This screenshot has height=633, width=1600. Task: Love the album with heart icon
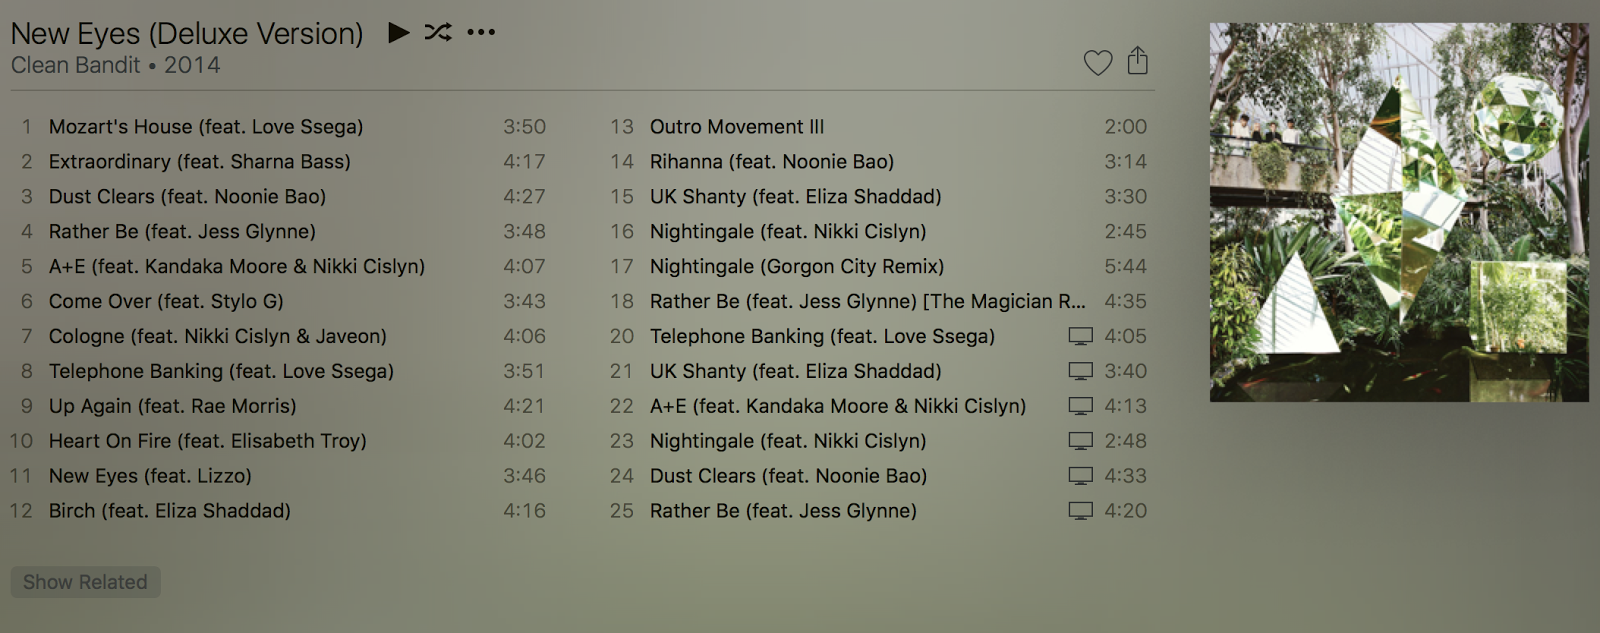coord(1098,63)
